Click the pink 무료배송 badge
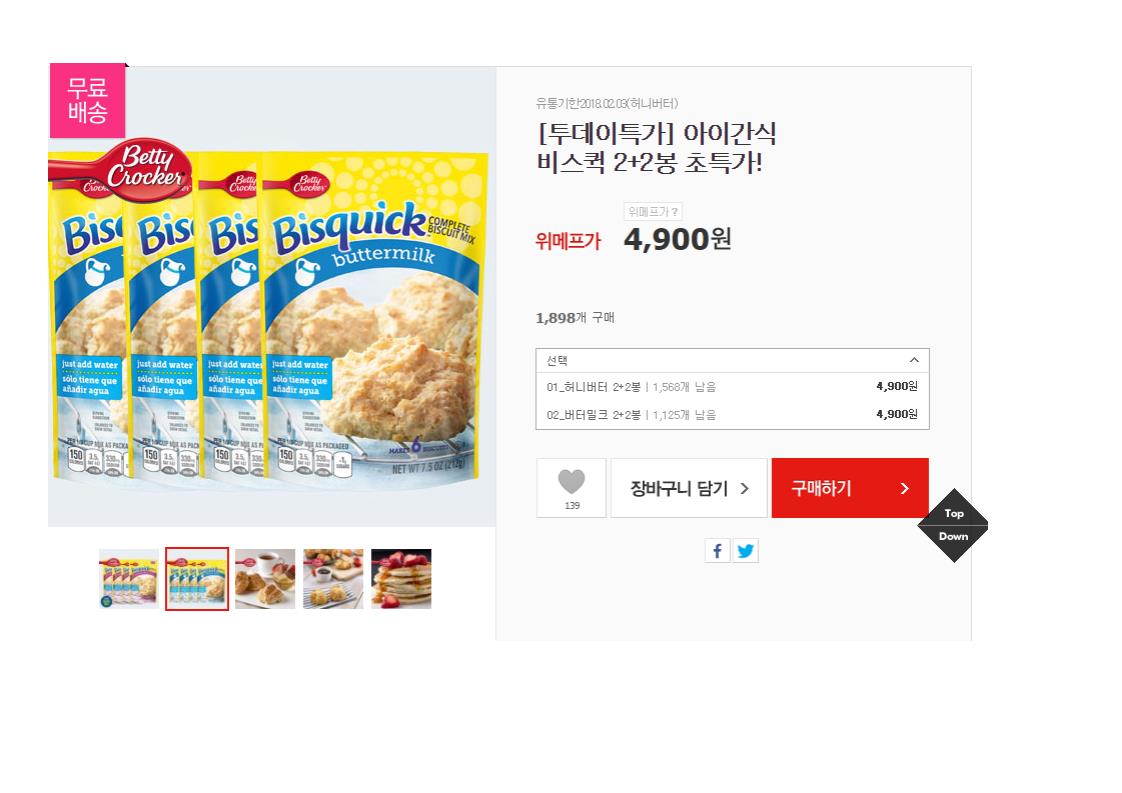 tap(87, 100)
